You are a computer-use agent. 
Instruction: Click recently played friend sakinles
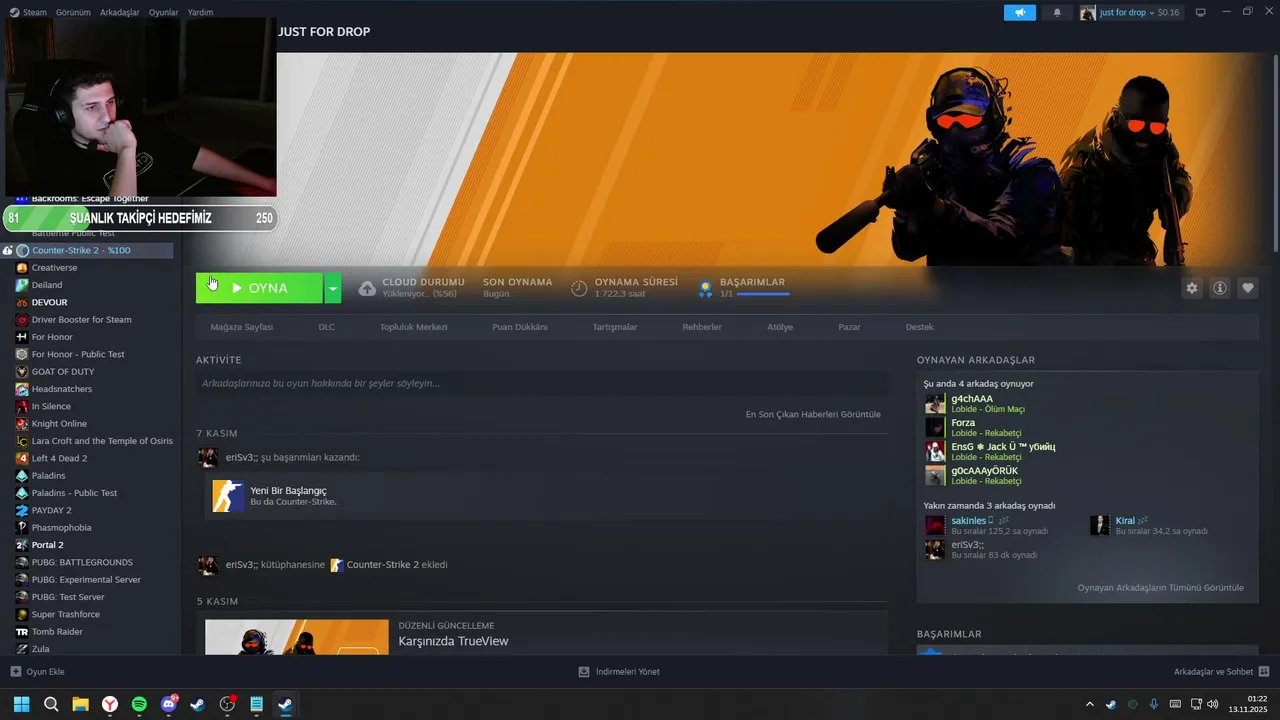tap(968, 521)
